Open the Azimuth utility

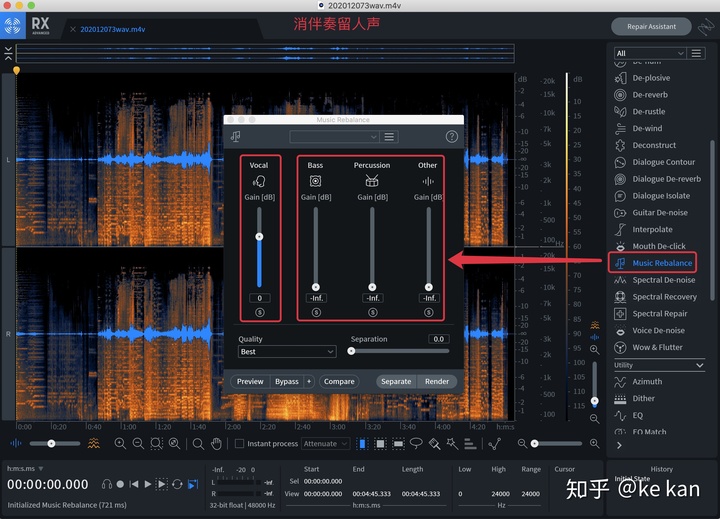click(x=638, y=382)
